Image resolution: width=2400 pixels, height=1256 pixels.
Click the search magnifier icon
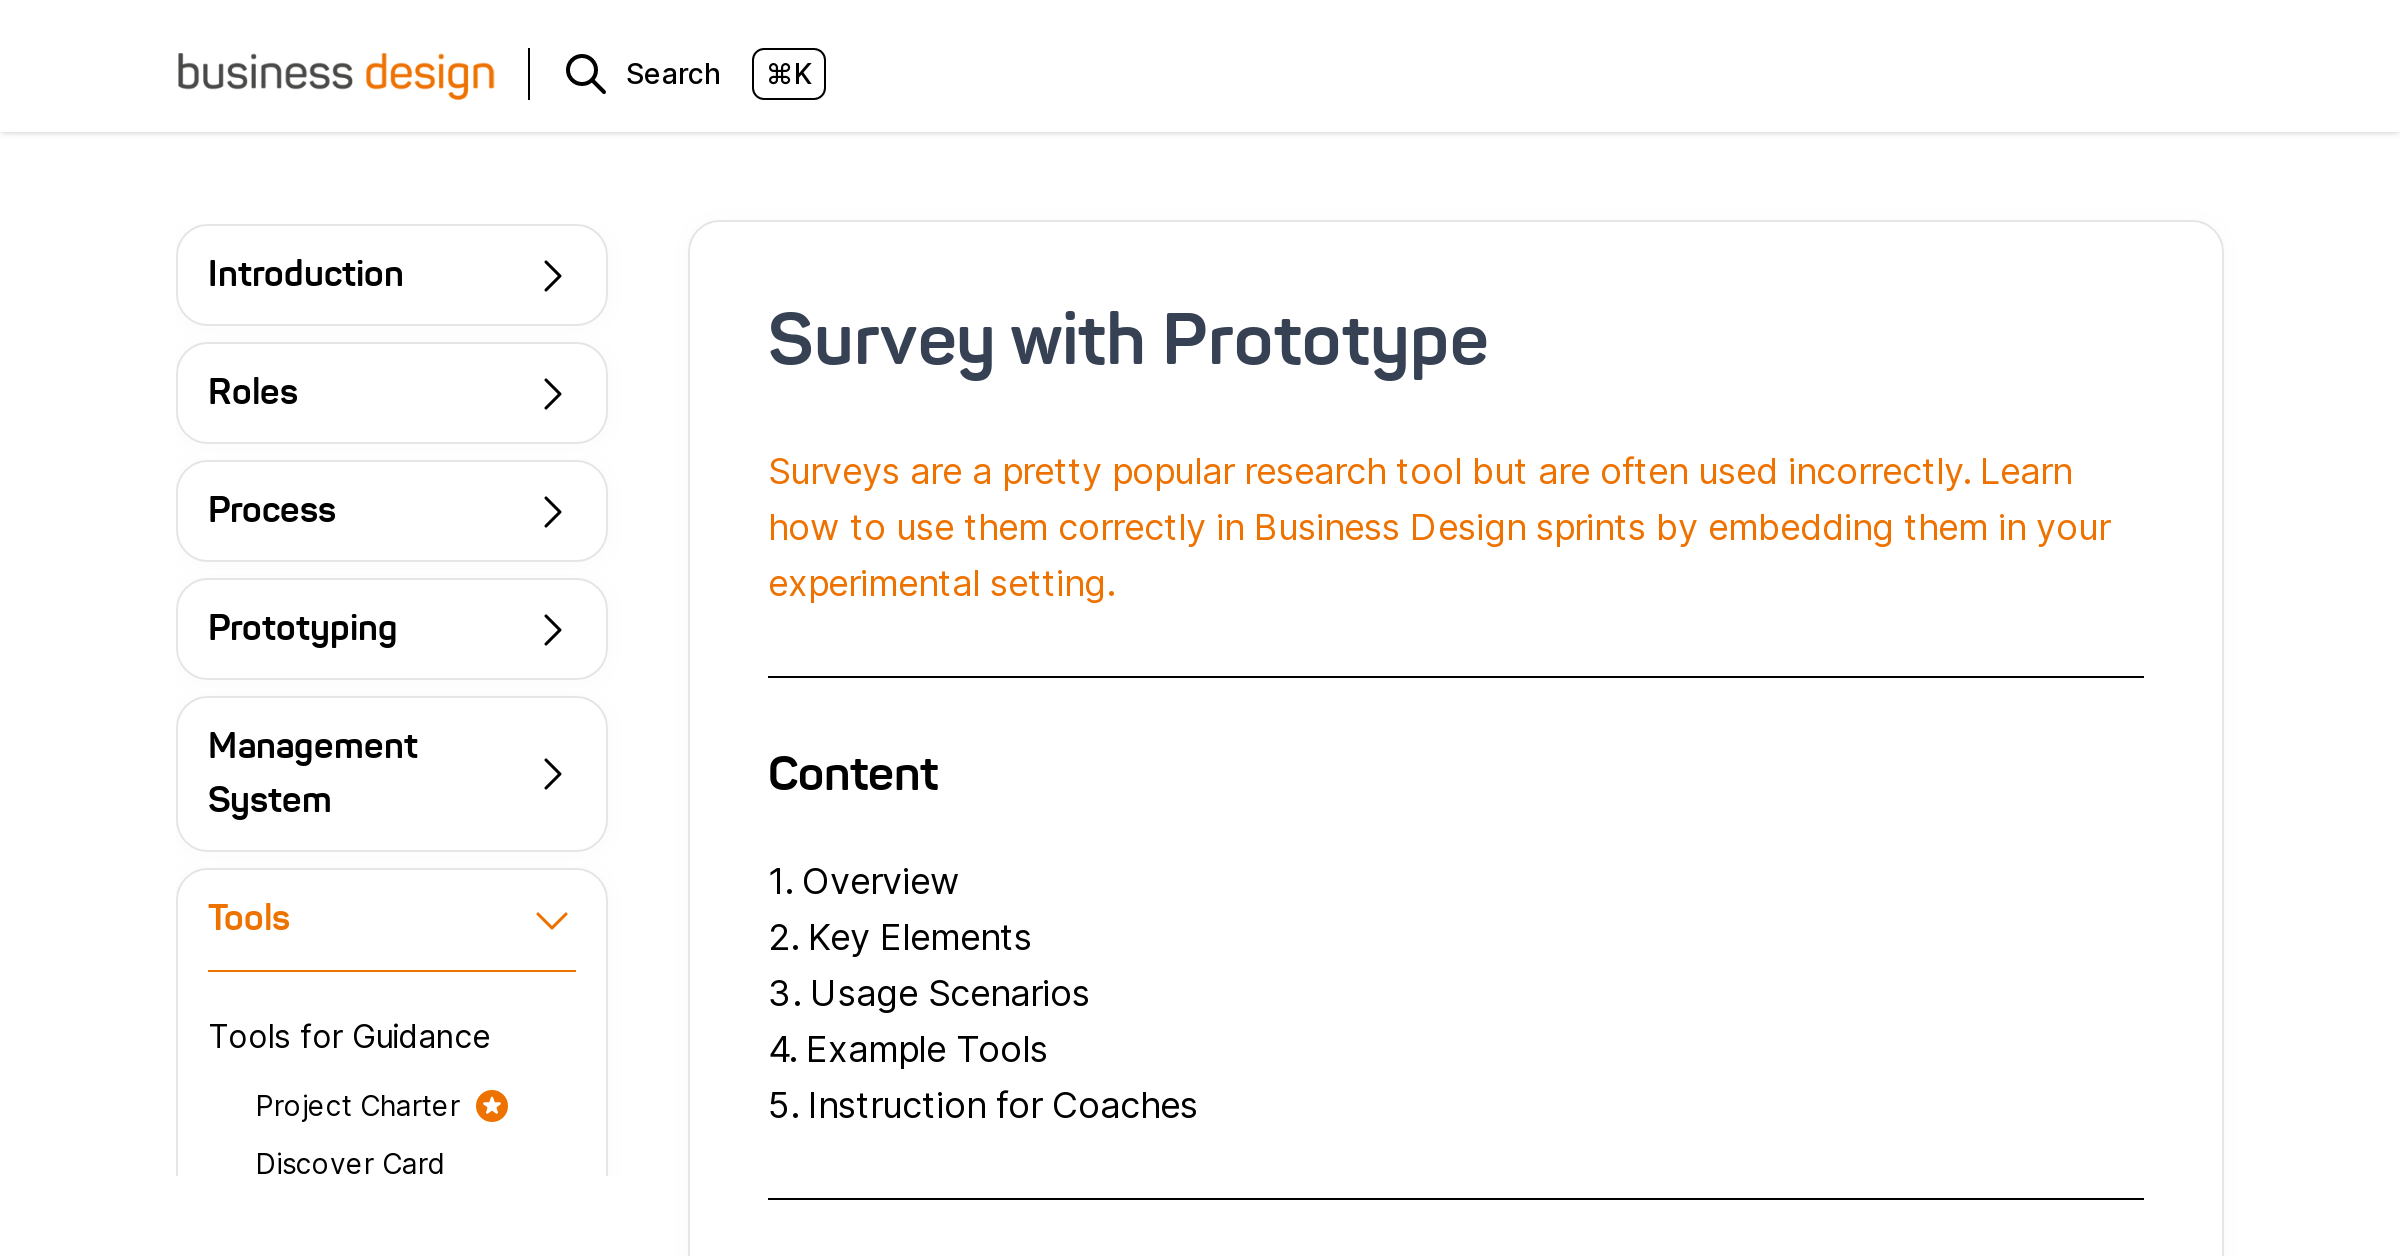pos(585,74)
